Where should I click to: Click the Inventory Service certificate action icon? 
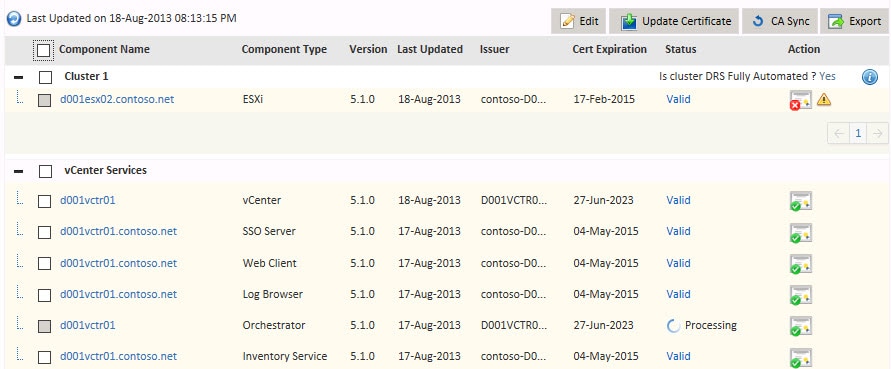pos(801,358)
